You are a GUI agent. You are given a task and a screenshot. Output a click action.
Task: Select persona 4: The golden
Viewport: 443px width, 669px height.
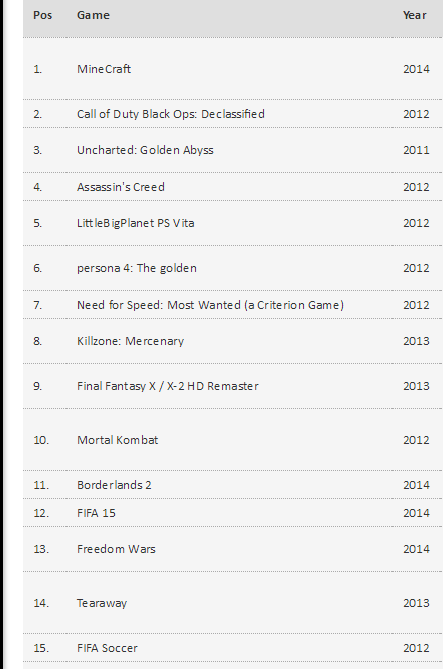click(x=137, y=268)
